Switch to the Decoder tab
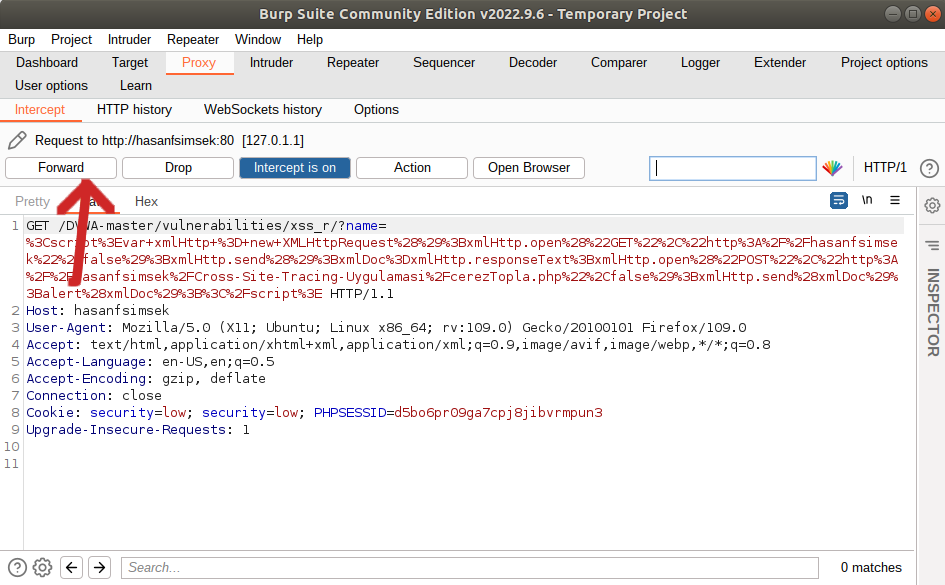The image size is (945, 585). click(533, 63)
